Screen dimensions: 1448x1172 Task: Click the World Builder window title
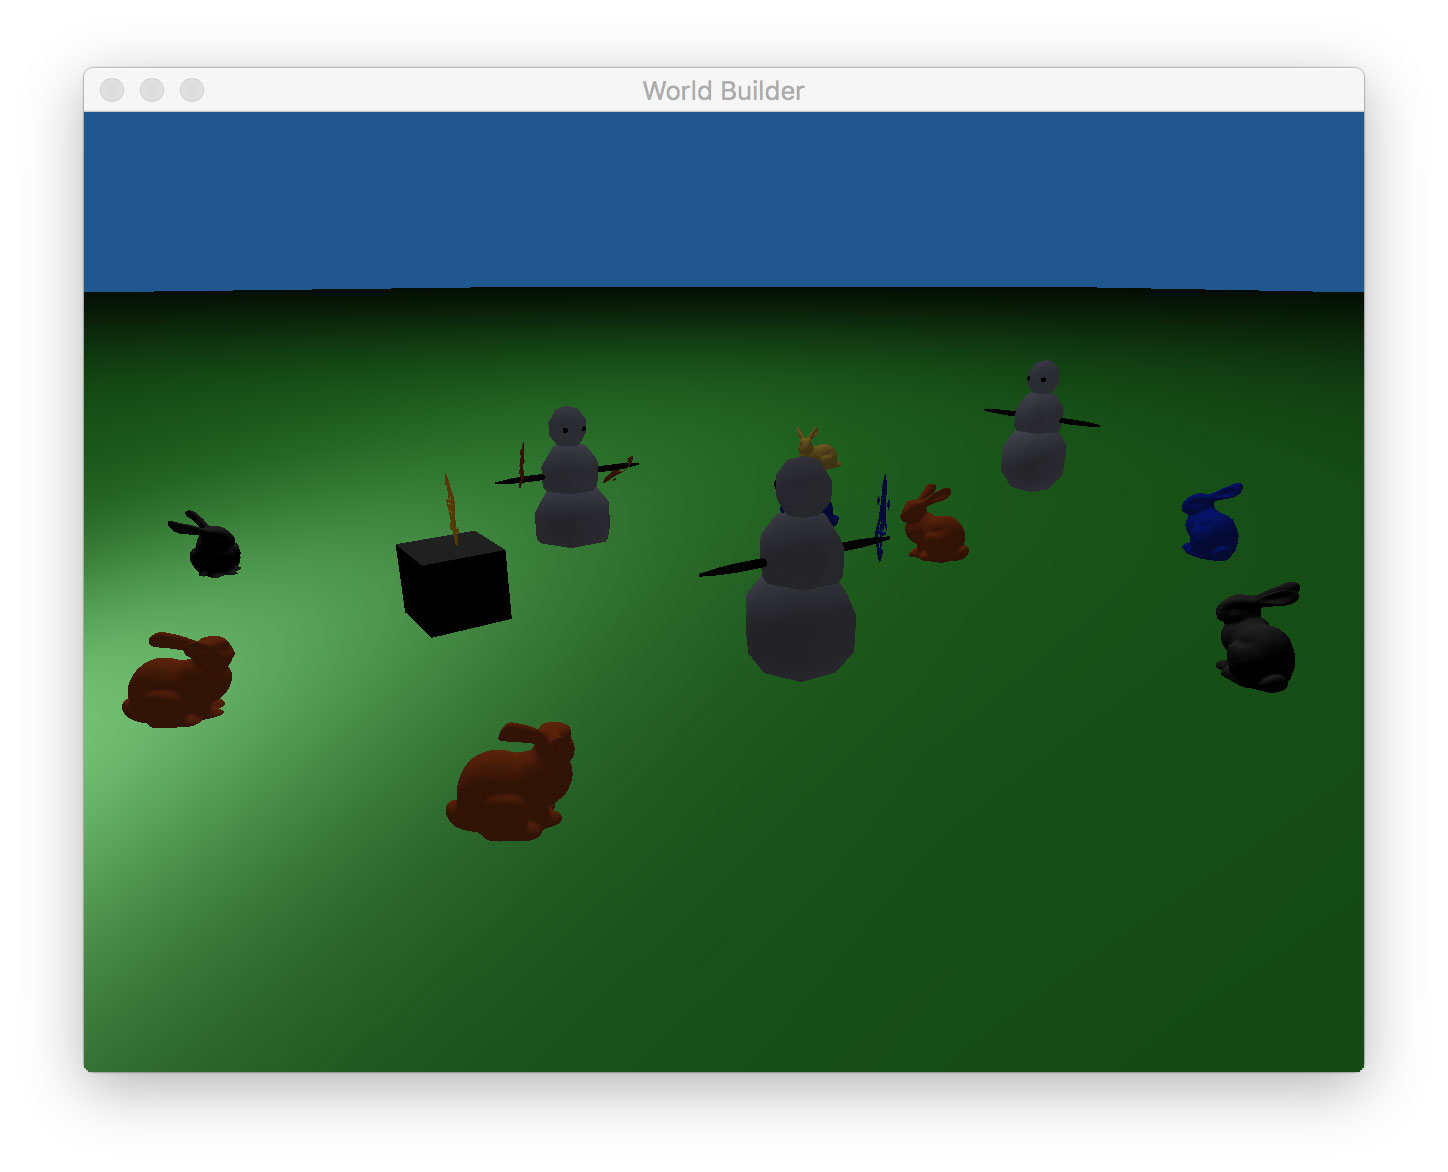(x=723, y=91)
